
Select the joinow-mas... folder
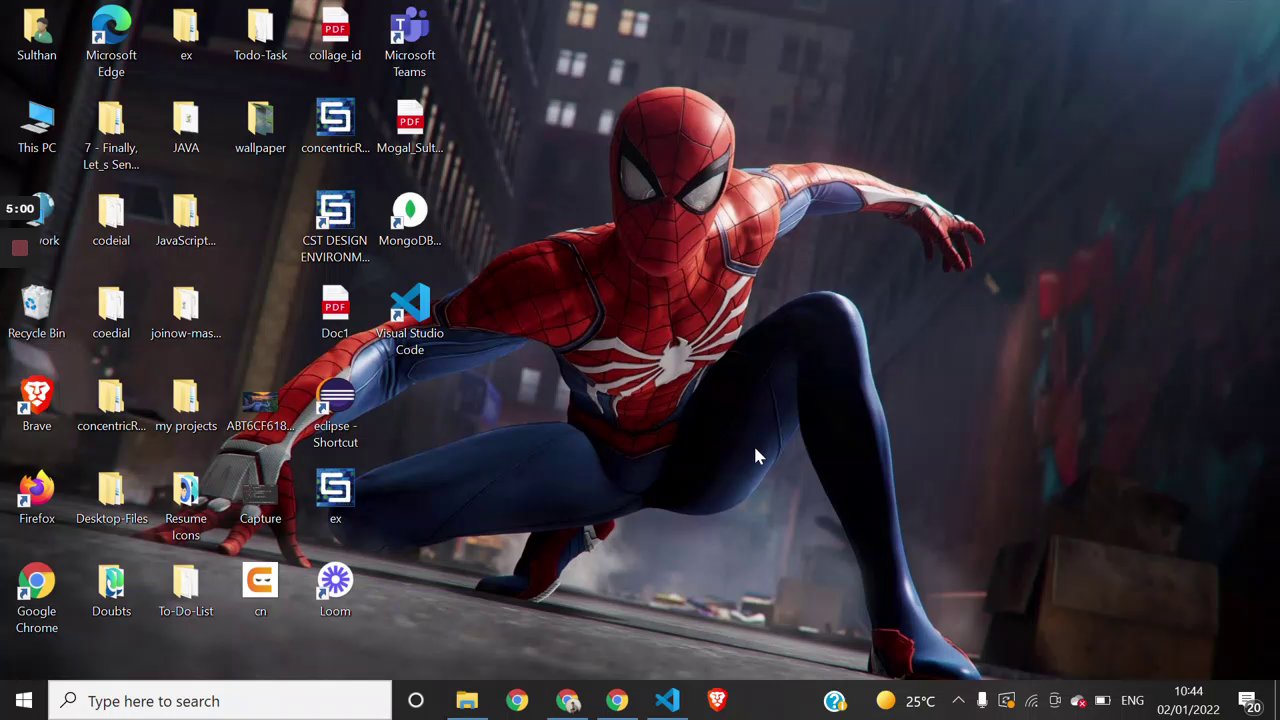[x=186, y=313]
